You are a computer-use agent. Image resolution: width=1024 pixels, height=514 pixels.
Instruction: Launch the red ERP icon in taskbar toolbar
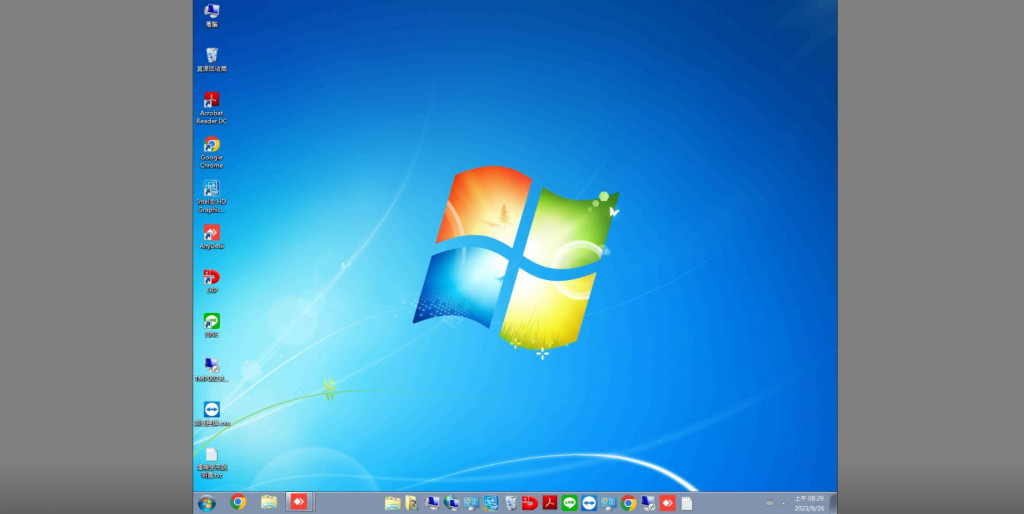530,503
